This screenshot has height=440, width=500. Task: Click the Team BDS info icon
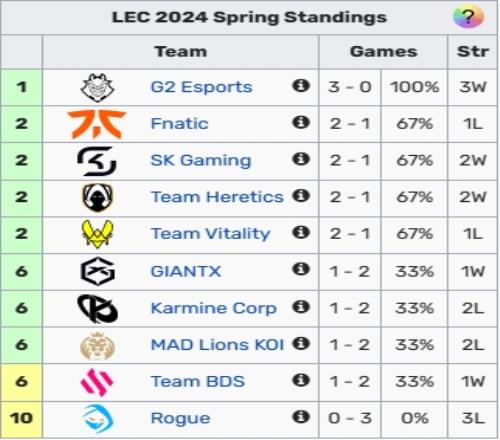(301, 380)
